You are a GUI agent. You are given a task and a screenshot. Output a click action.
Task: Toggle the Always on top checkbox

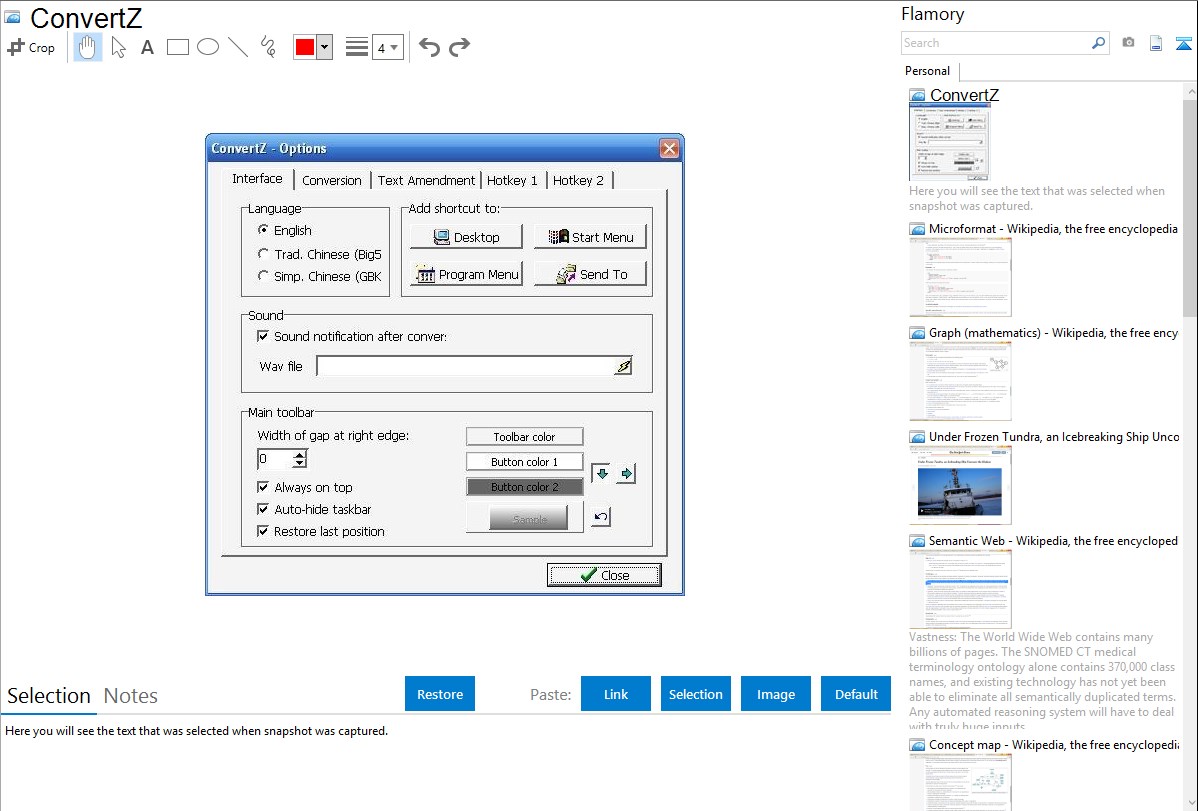[264, 487]
